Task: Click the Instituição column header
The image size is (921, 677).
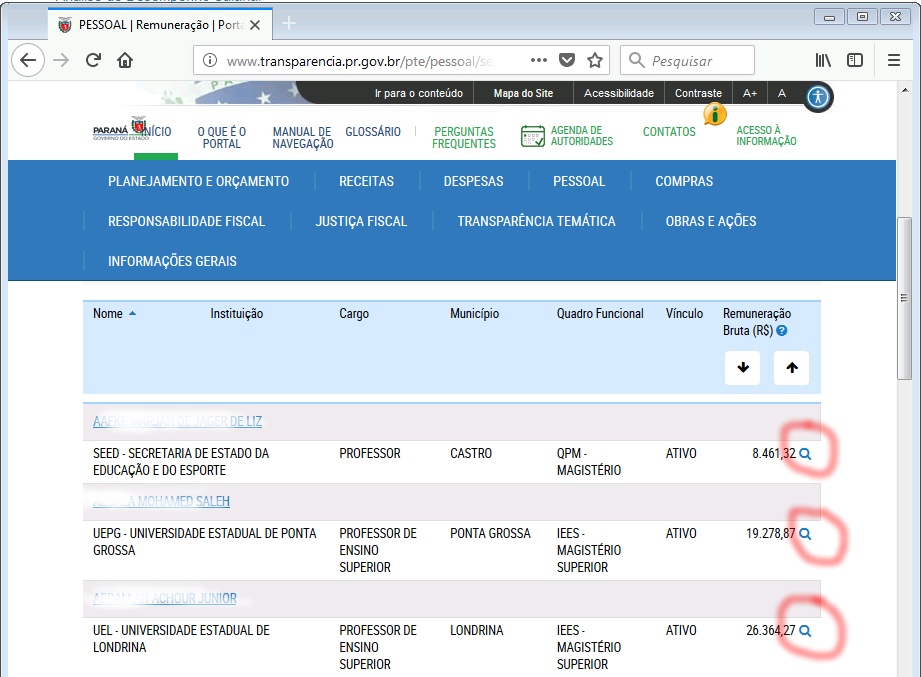Action: [237, 314]
